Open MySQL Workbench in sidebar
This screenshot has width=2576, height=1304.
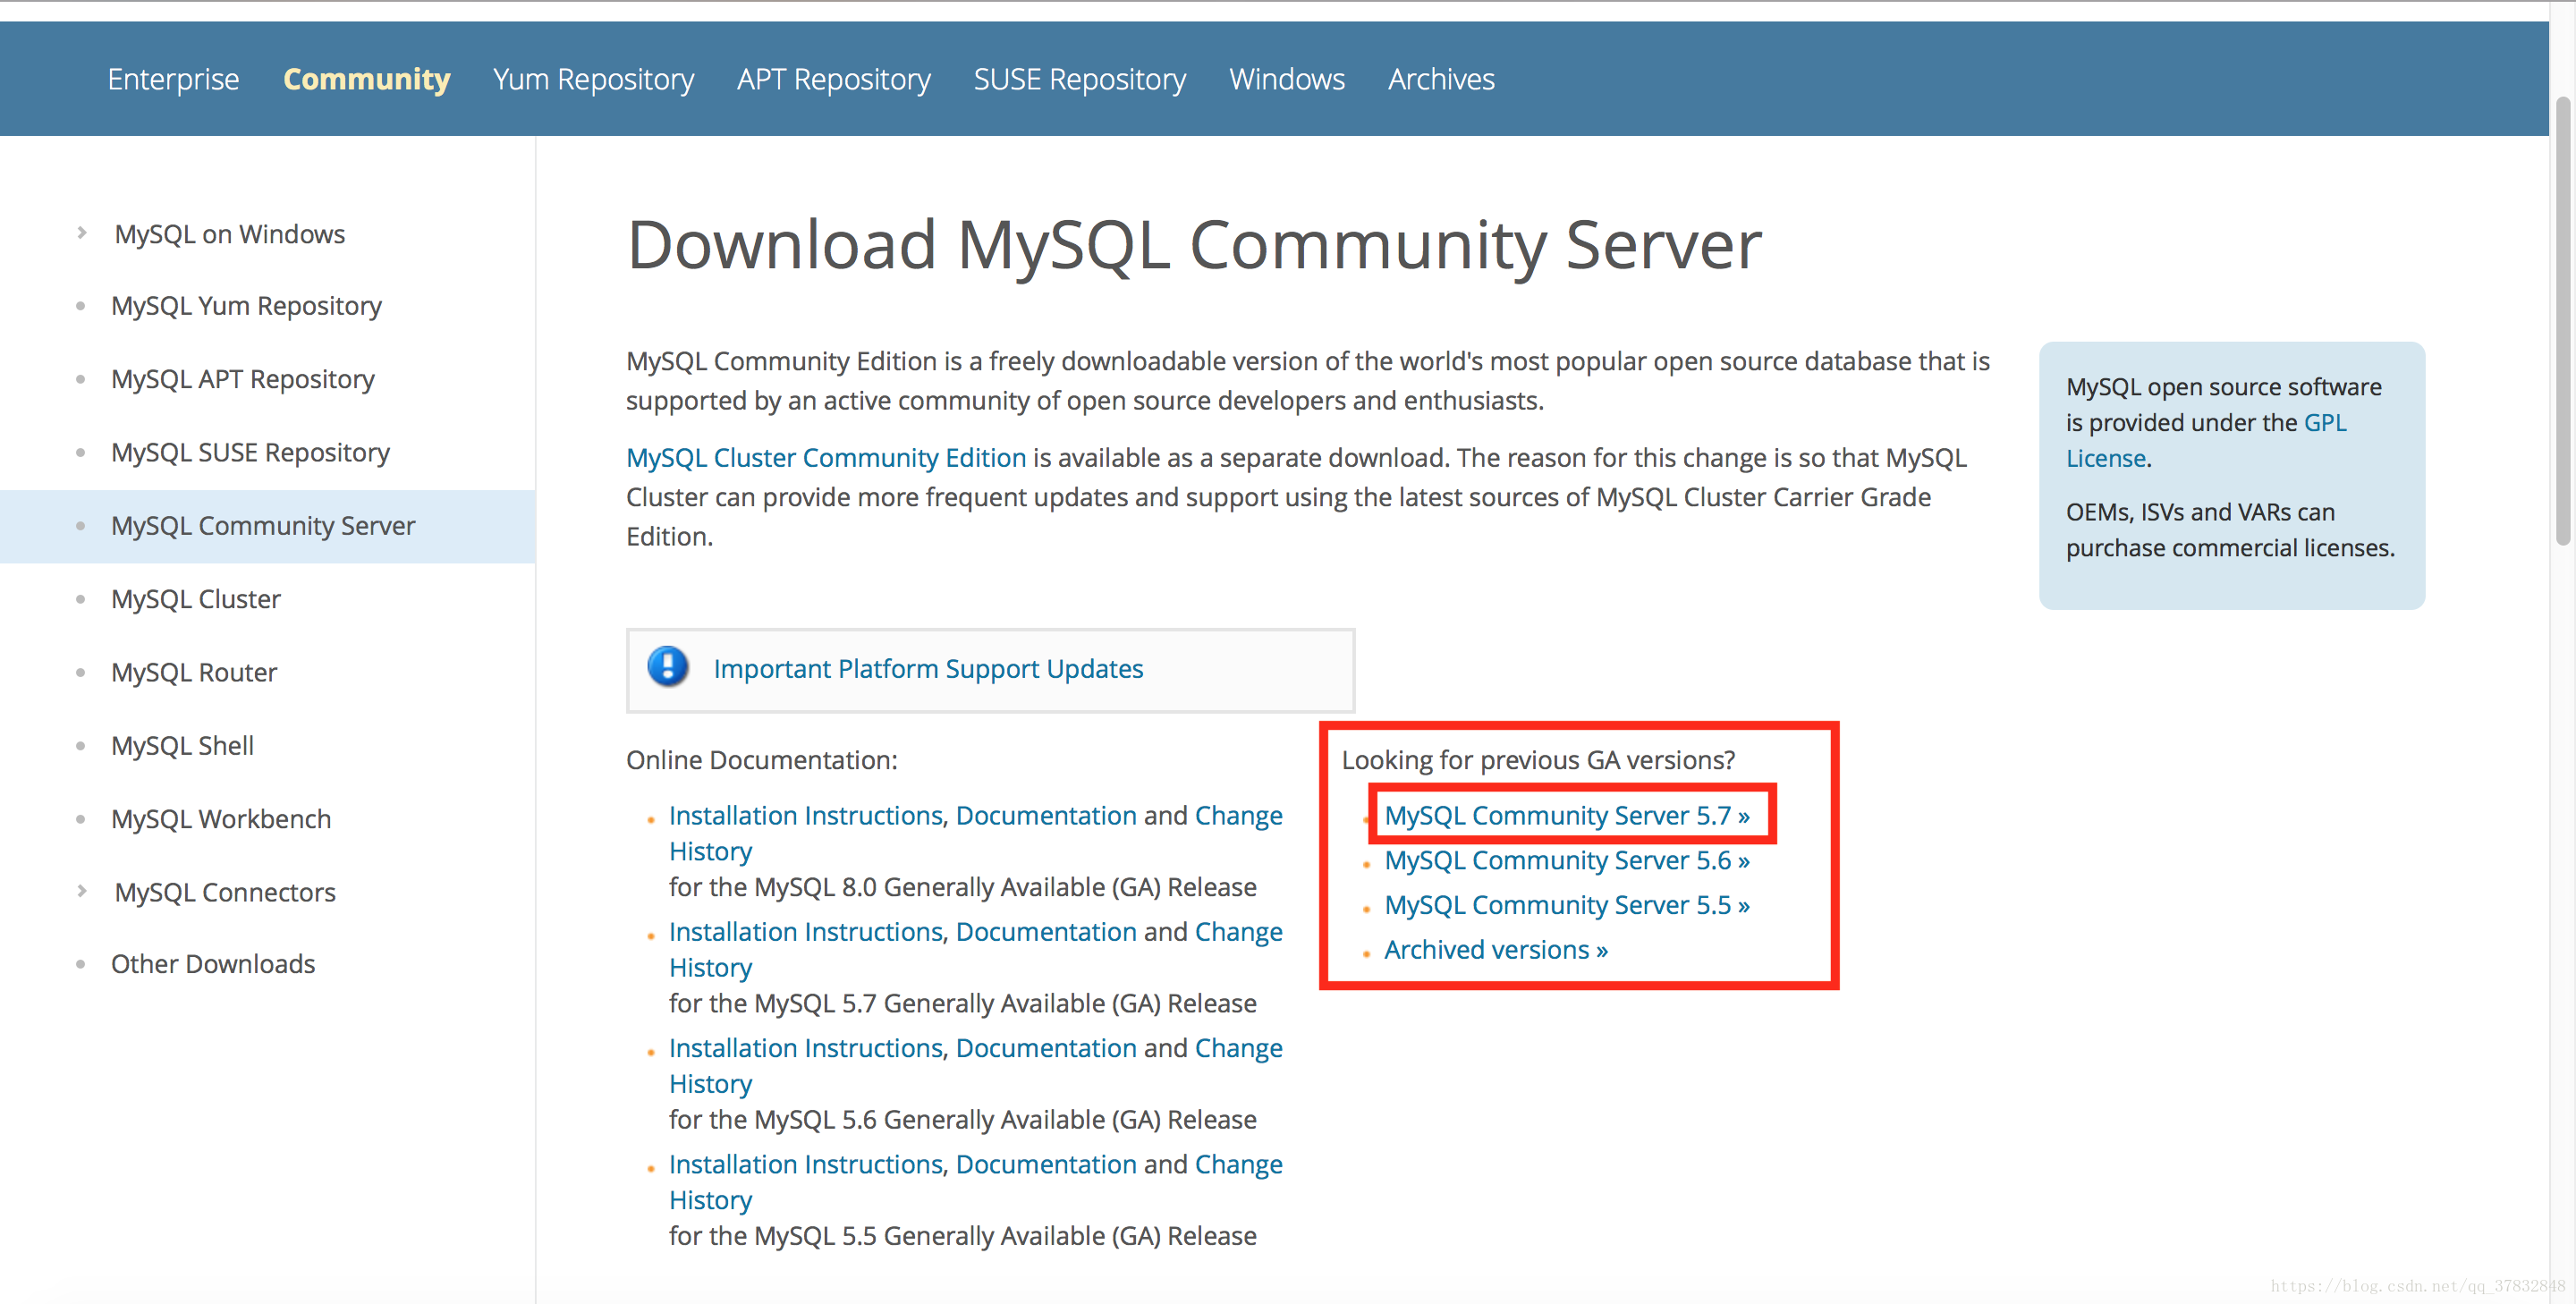[221, 819]
